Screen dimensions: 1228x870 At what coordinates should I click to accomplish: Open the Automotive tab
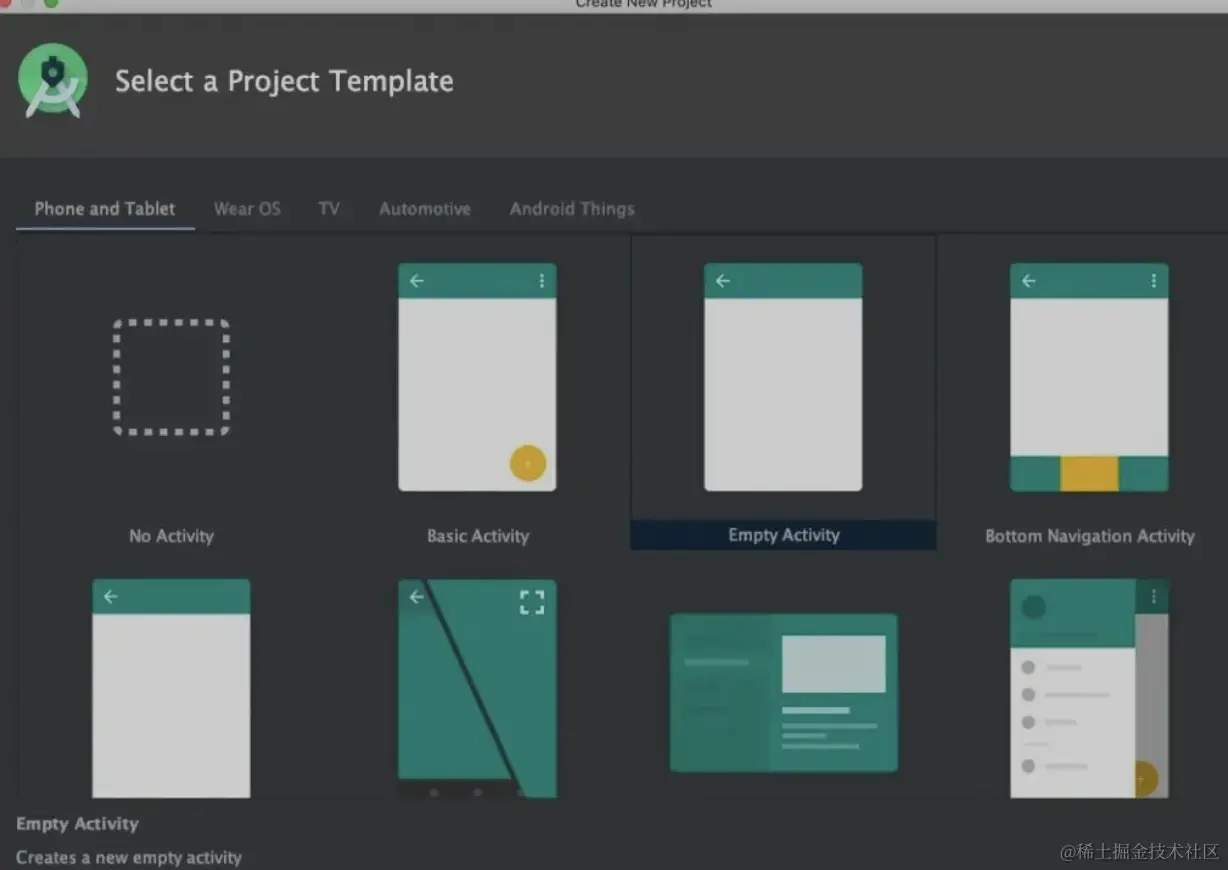click(x=425, y=209)
